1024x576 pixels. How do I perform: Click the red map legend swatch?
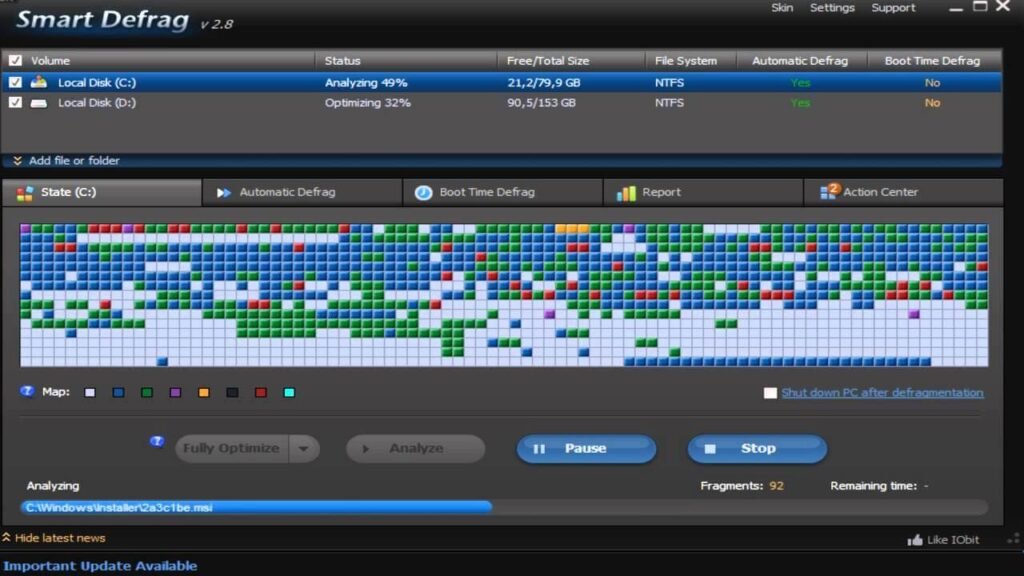click(261, 392)
